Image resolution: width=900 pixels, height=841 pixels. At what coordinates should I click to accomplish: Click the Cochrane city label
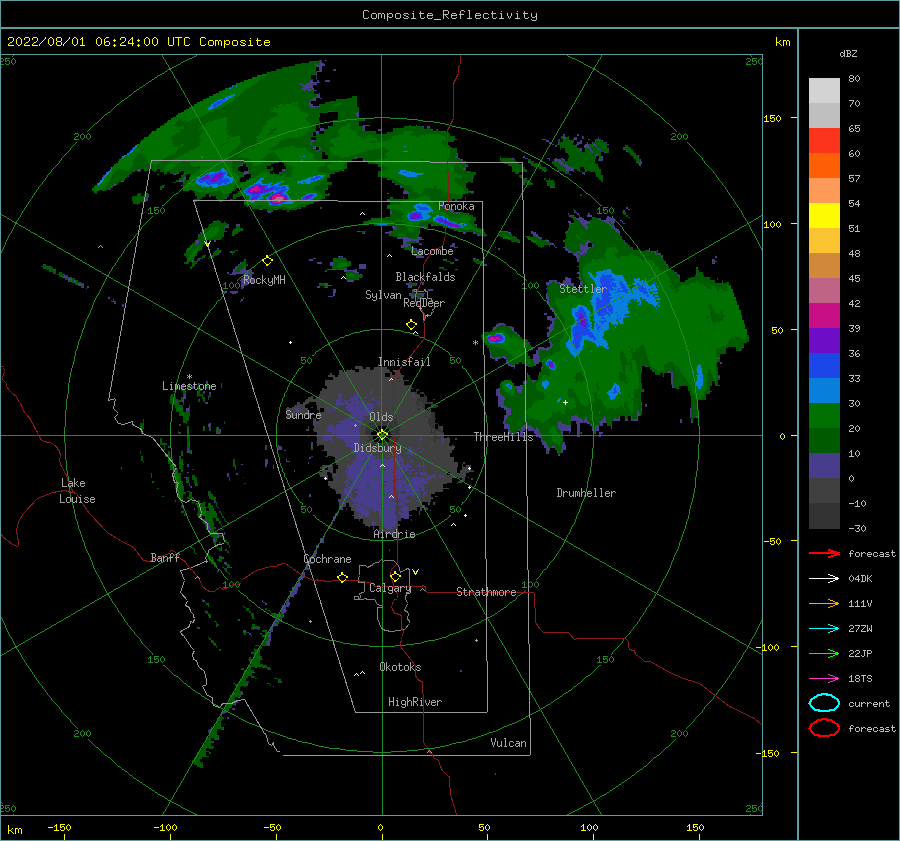pos(327,559)
